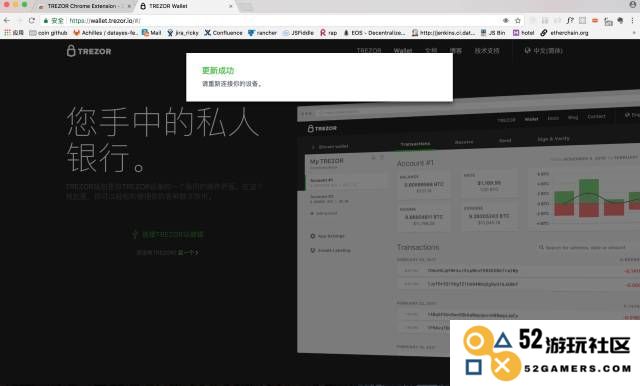This screenshot has height=386, width=640.
Task: Close the TREZOR Wallet tab
Action: 231,6
